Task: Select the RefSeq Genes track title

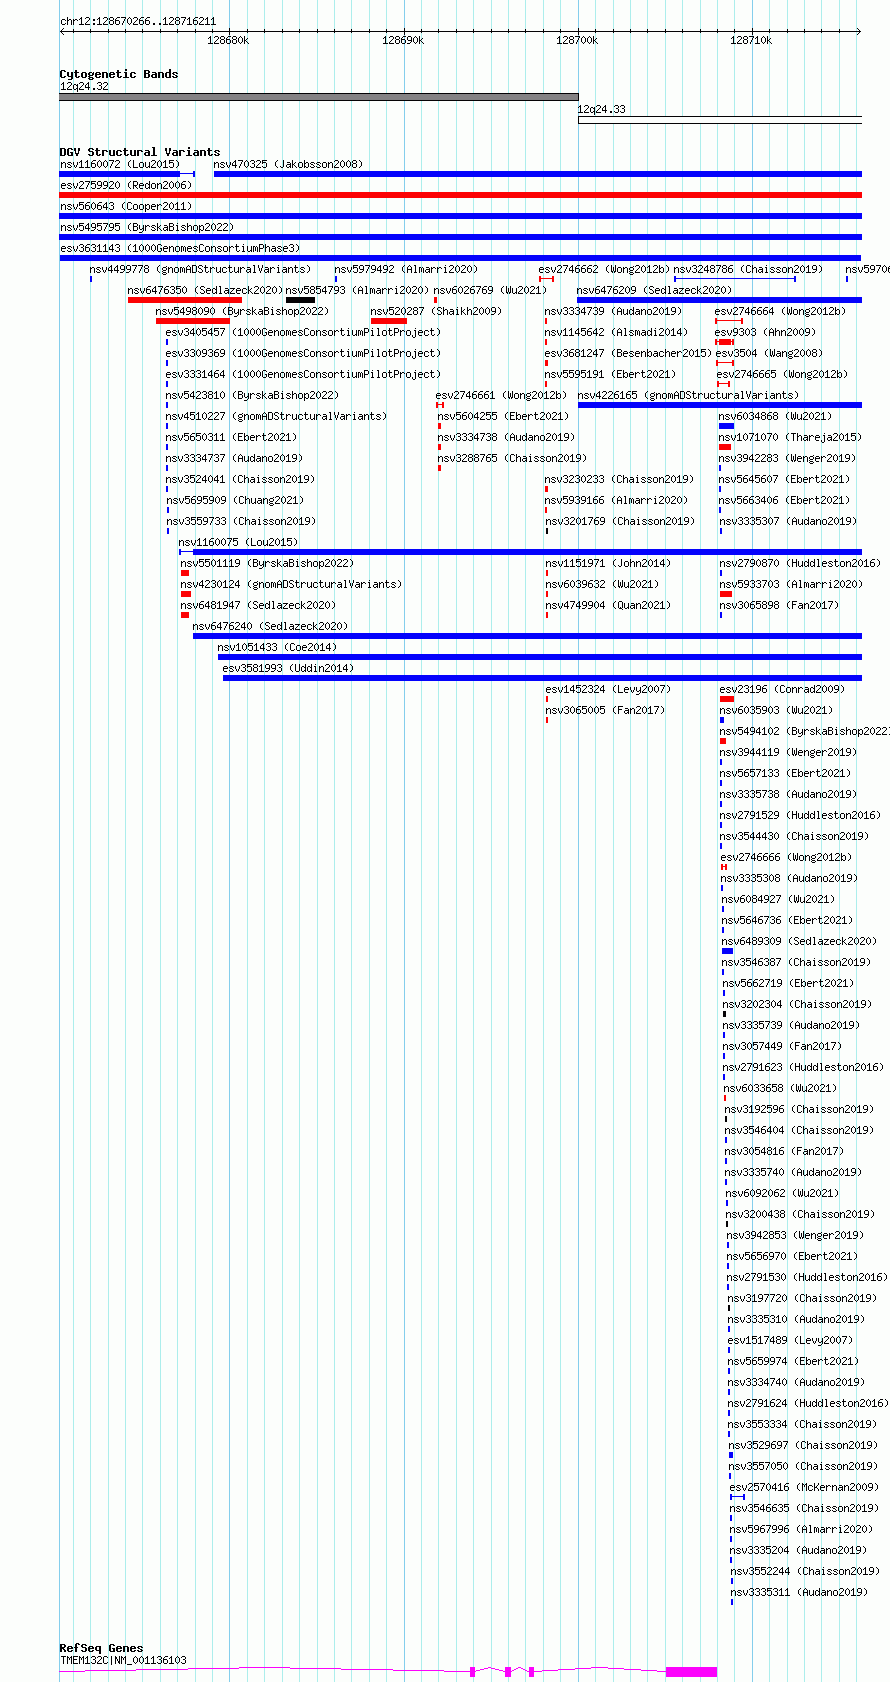Action: 101,1648
